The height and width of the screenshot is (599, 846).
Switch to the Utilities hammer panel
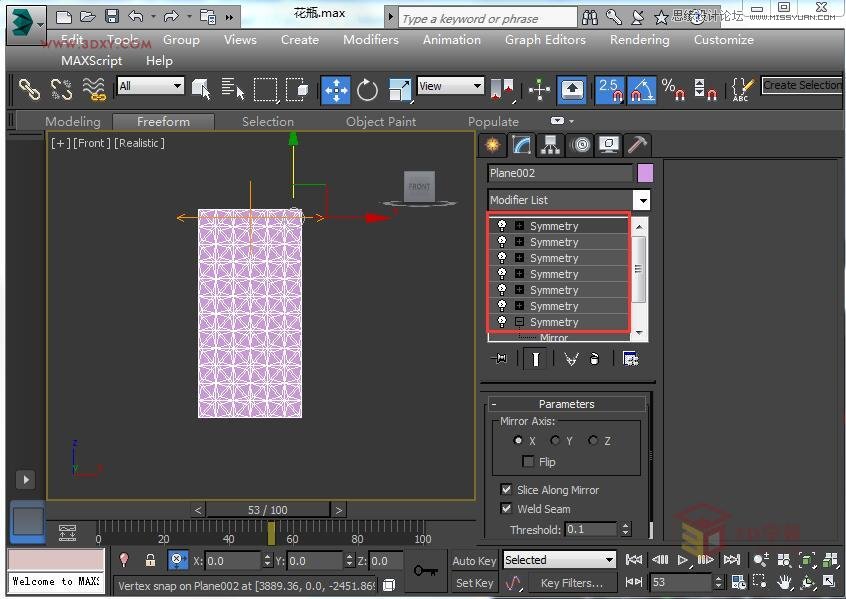click(x=636, y=145)
